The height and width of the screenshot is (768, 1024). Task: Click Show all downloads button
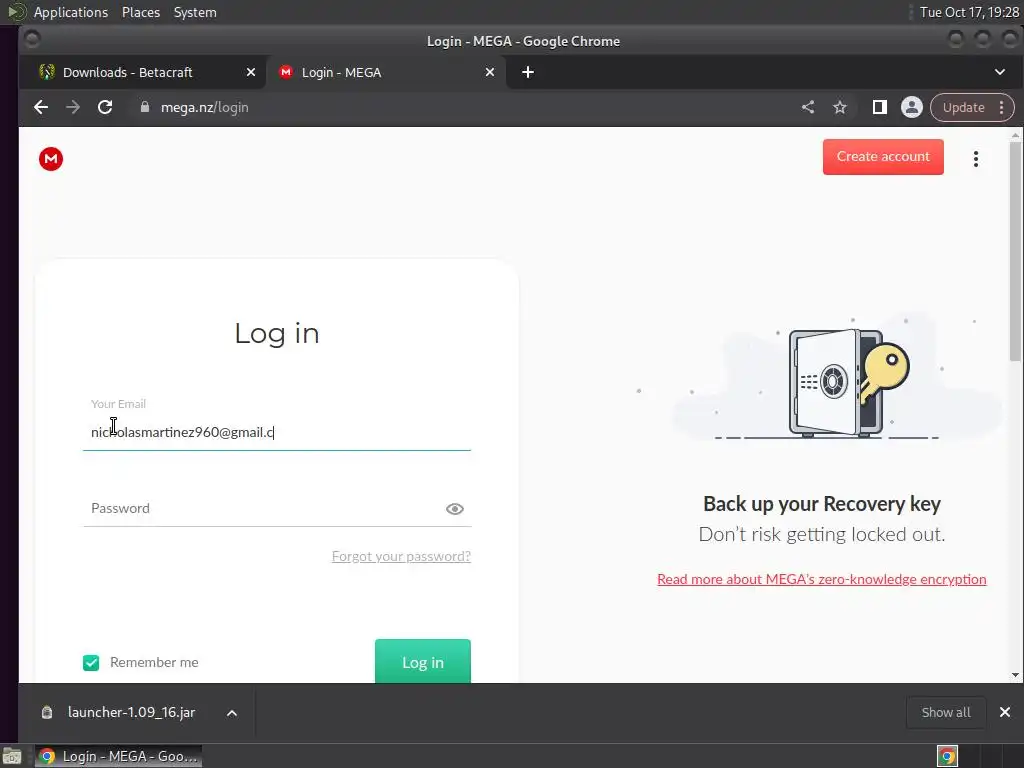click(946, 712)
